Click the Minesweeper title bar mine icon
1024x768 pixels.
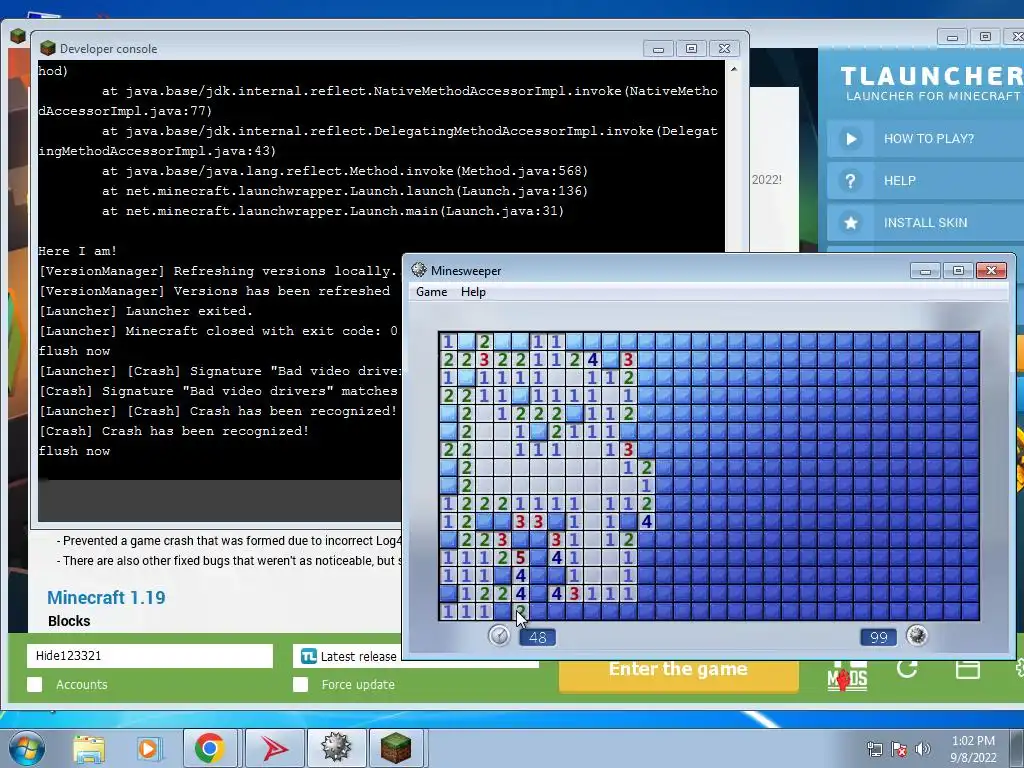(419, 270)
